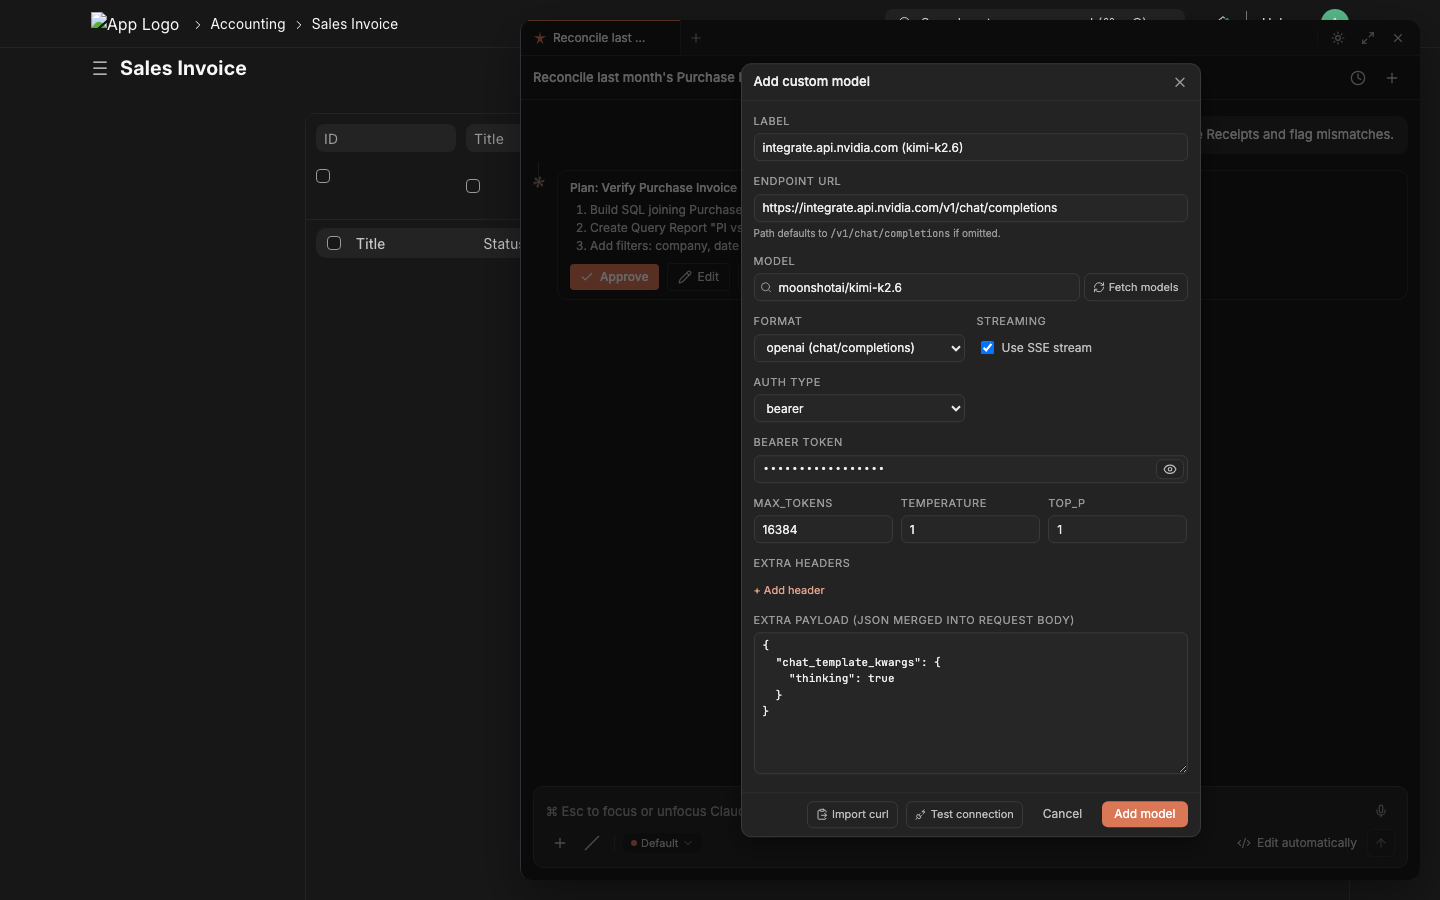Viewport: 1440px width, 900px height.
Task: Start new conversation plus icon
Action: 1392,78
